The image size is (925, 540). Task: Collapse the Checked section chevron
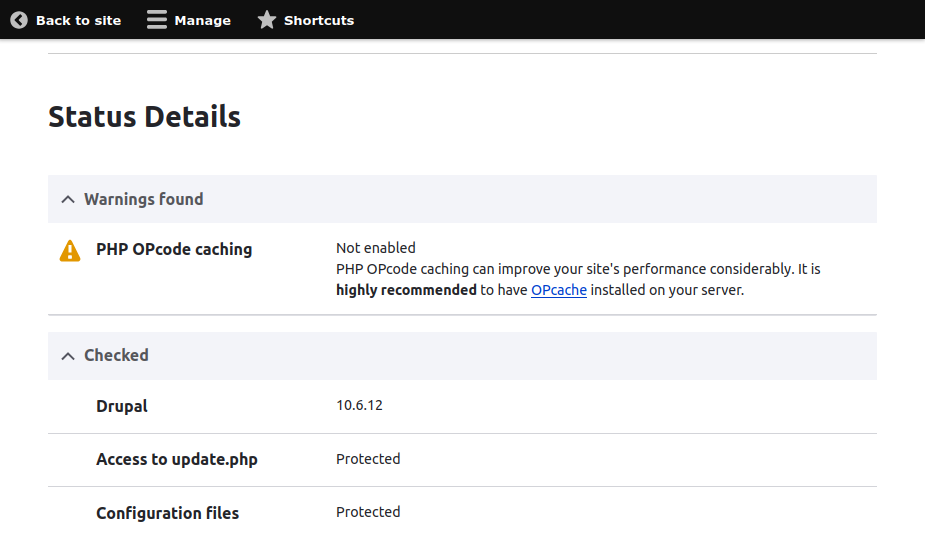click(68, 356)
